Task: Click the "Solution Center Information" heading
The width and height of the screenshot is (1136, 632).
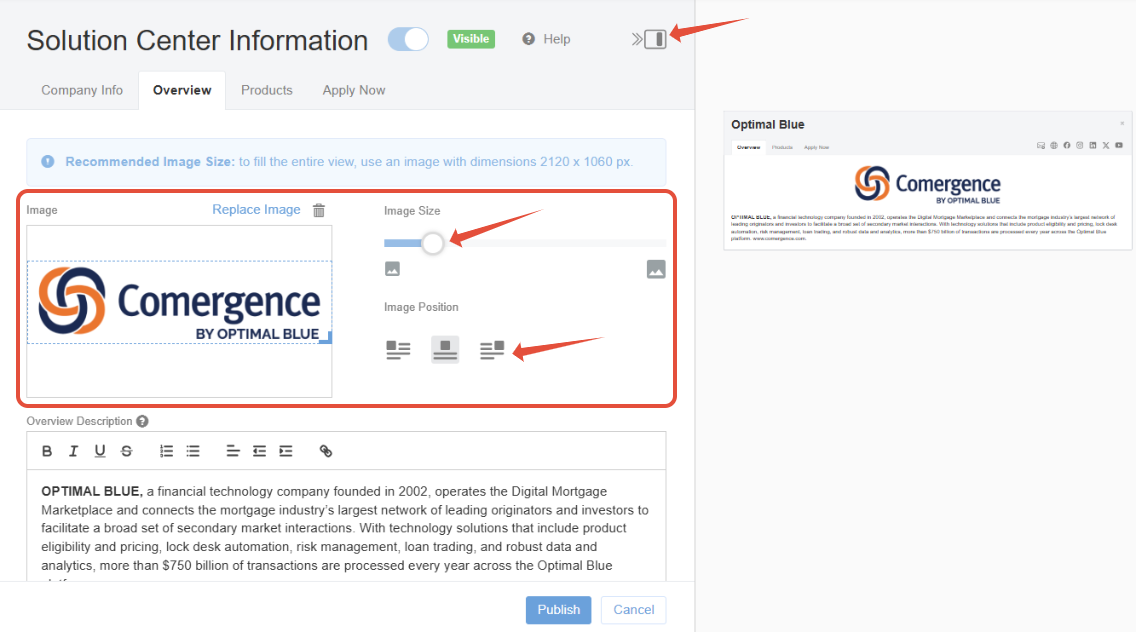Action: point(197,41)
